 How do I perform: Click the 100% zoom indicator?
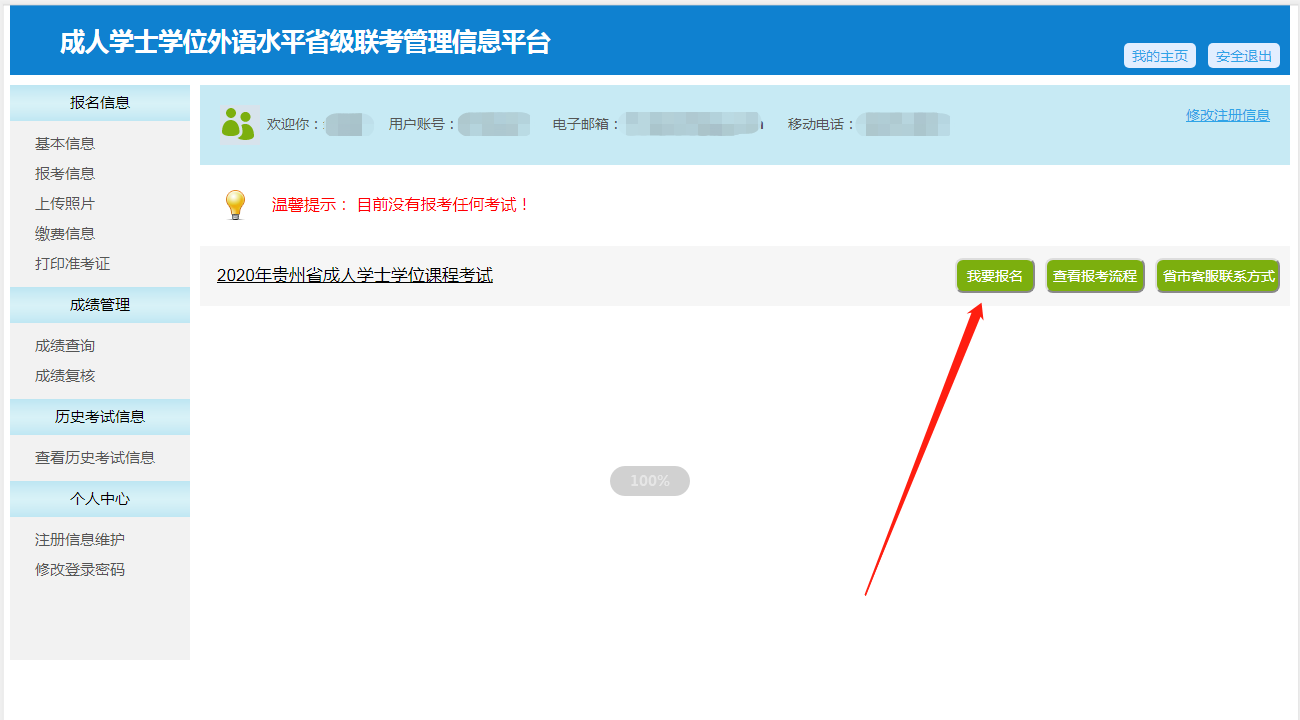pos(650,481)
